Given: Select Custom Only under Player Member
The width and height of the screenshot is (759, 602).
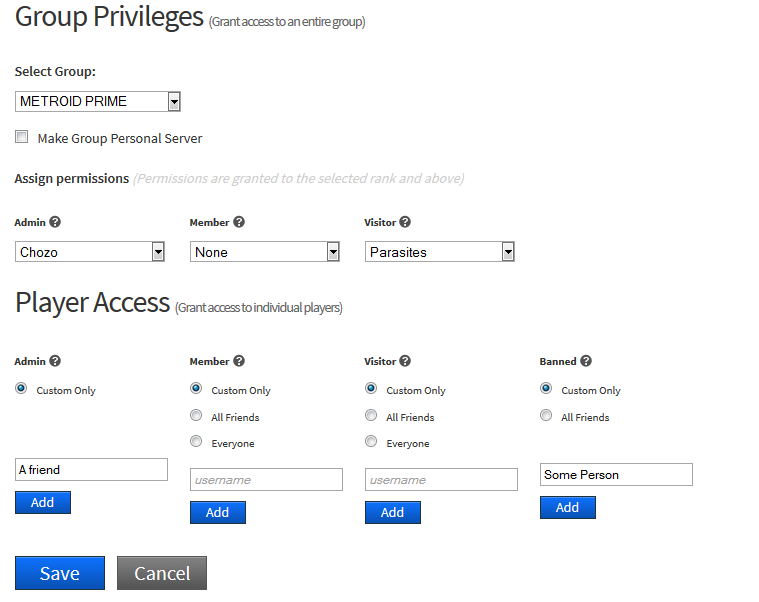Looking at the screenshot, I should [196, 388].
